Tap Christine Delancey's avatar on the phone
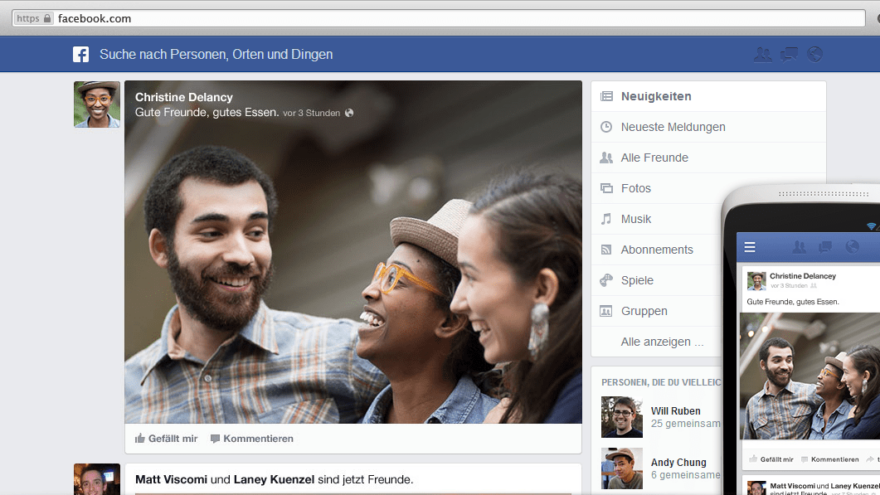This screenshot has width=880, height=495. click(x=756, y=281)
